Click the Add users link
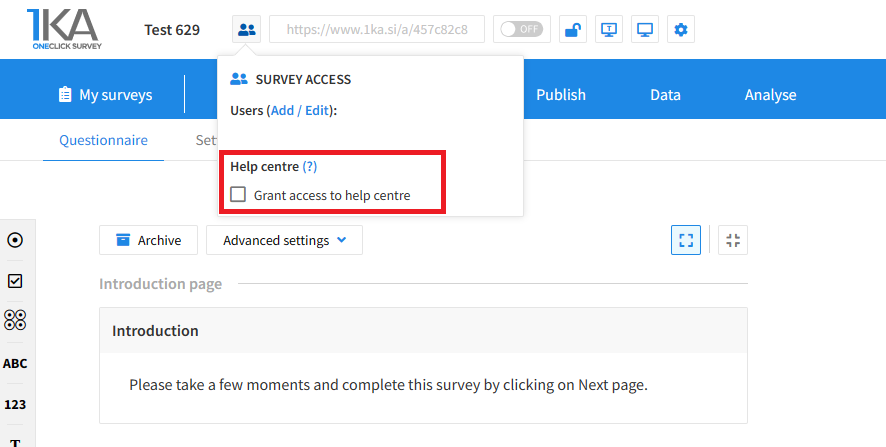This screenshot has width=886, height=447. tap(283, 111)
